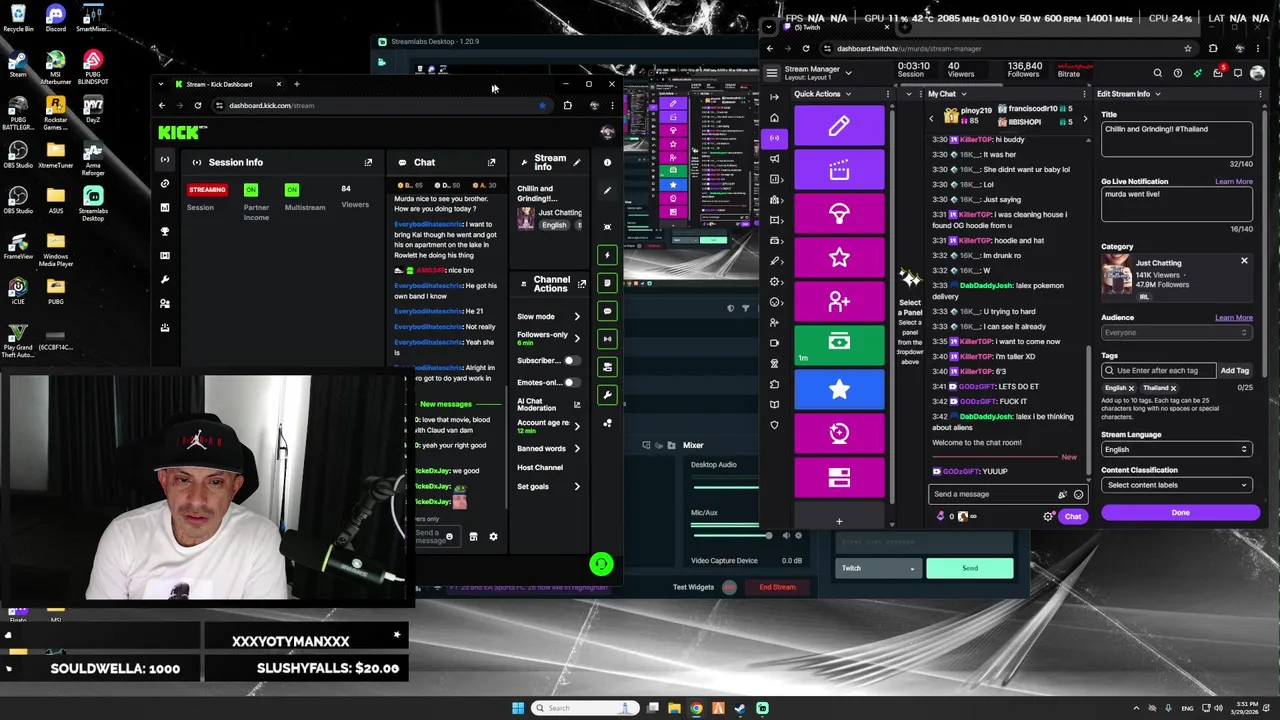Pop out Kick Session Info panel

[368, 162]
